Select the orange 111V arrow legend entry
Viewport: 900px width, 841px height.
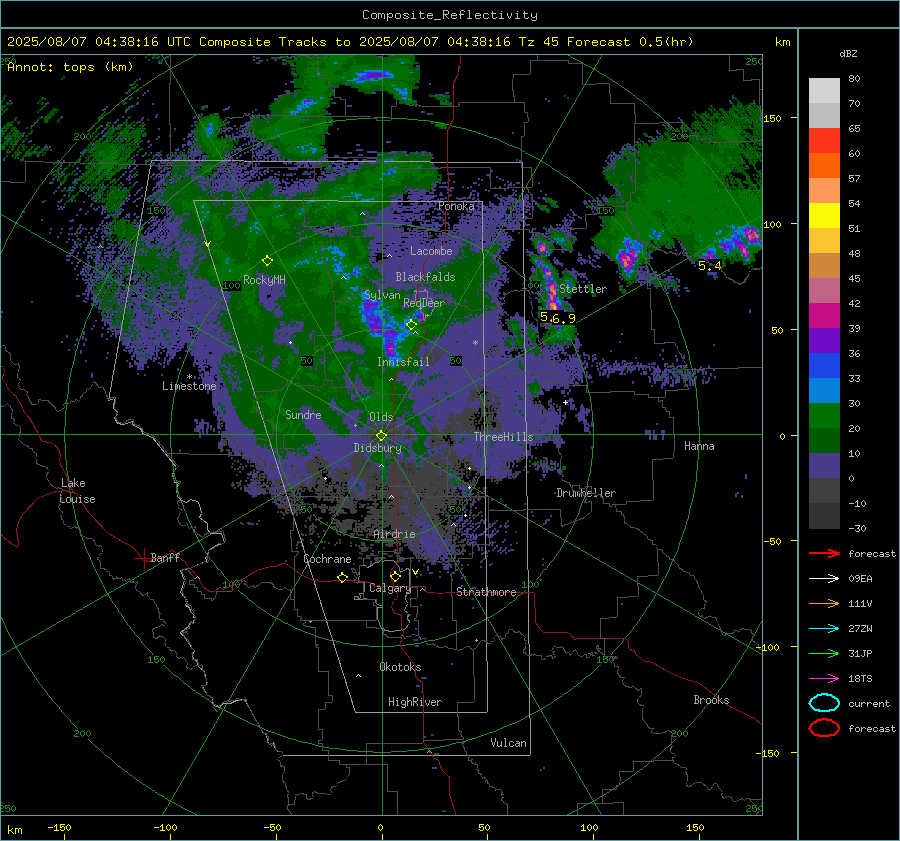tap(824, 603)
